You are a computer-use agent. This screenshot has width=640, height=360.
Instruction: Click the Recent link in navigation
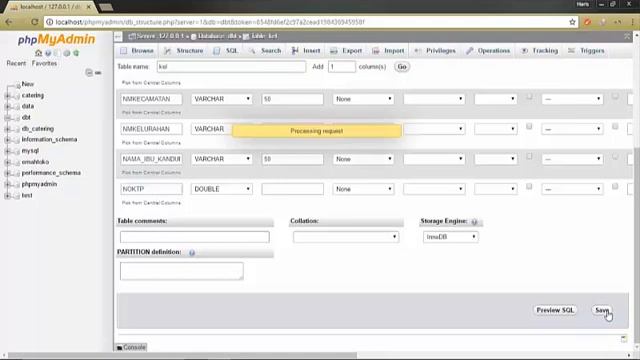click(16, 63)
